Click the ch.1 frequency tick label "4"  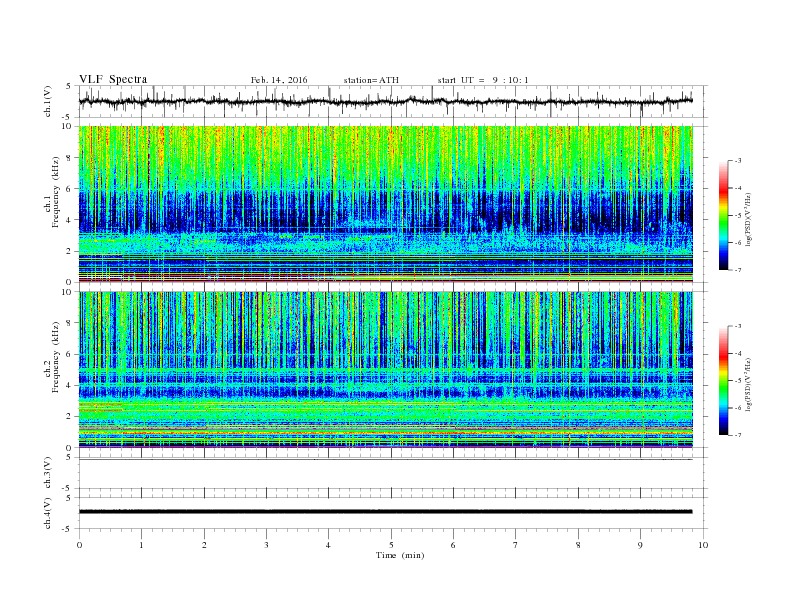tap(69, 220)
